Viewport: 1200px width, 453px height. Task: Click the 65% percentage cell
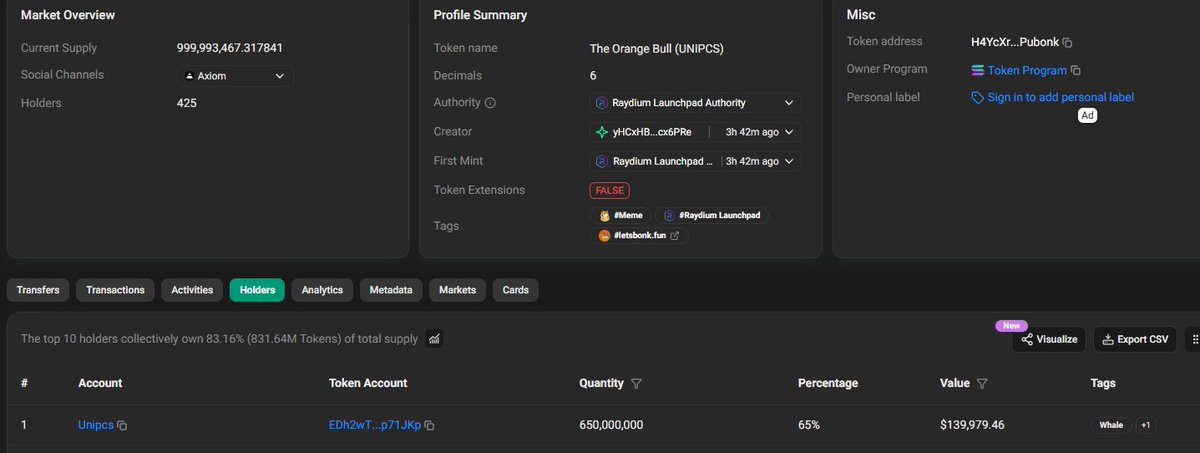pos(809,426)
